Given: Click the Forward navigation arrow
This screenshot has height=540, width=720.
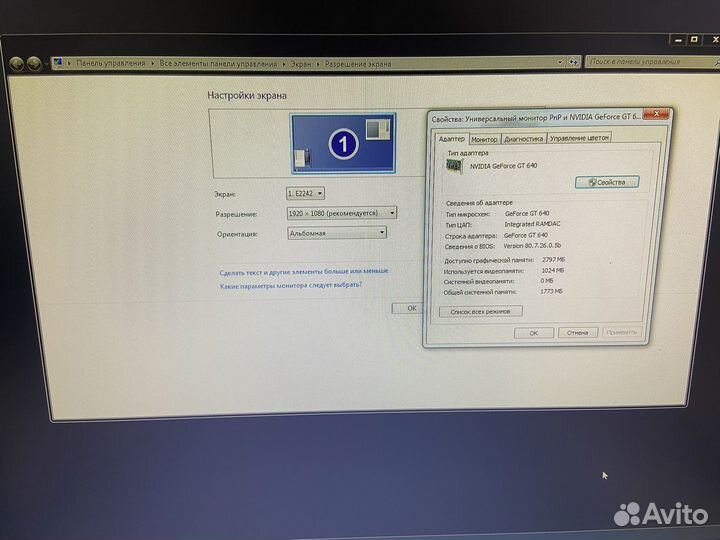Looking at the screenshot, I should (x=34, y=64).
